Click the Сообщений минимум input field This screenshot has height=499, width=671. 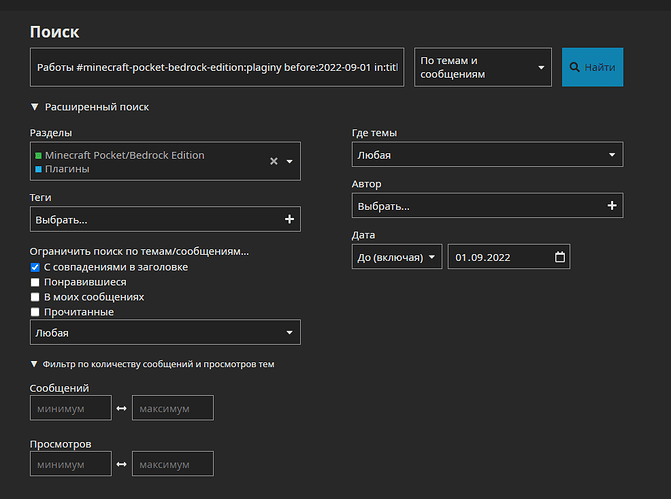point(72,408)
